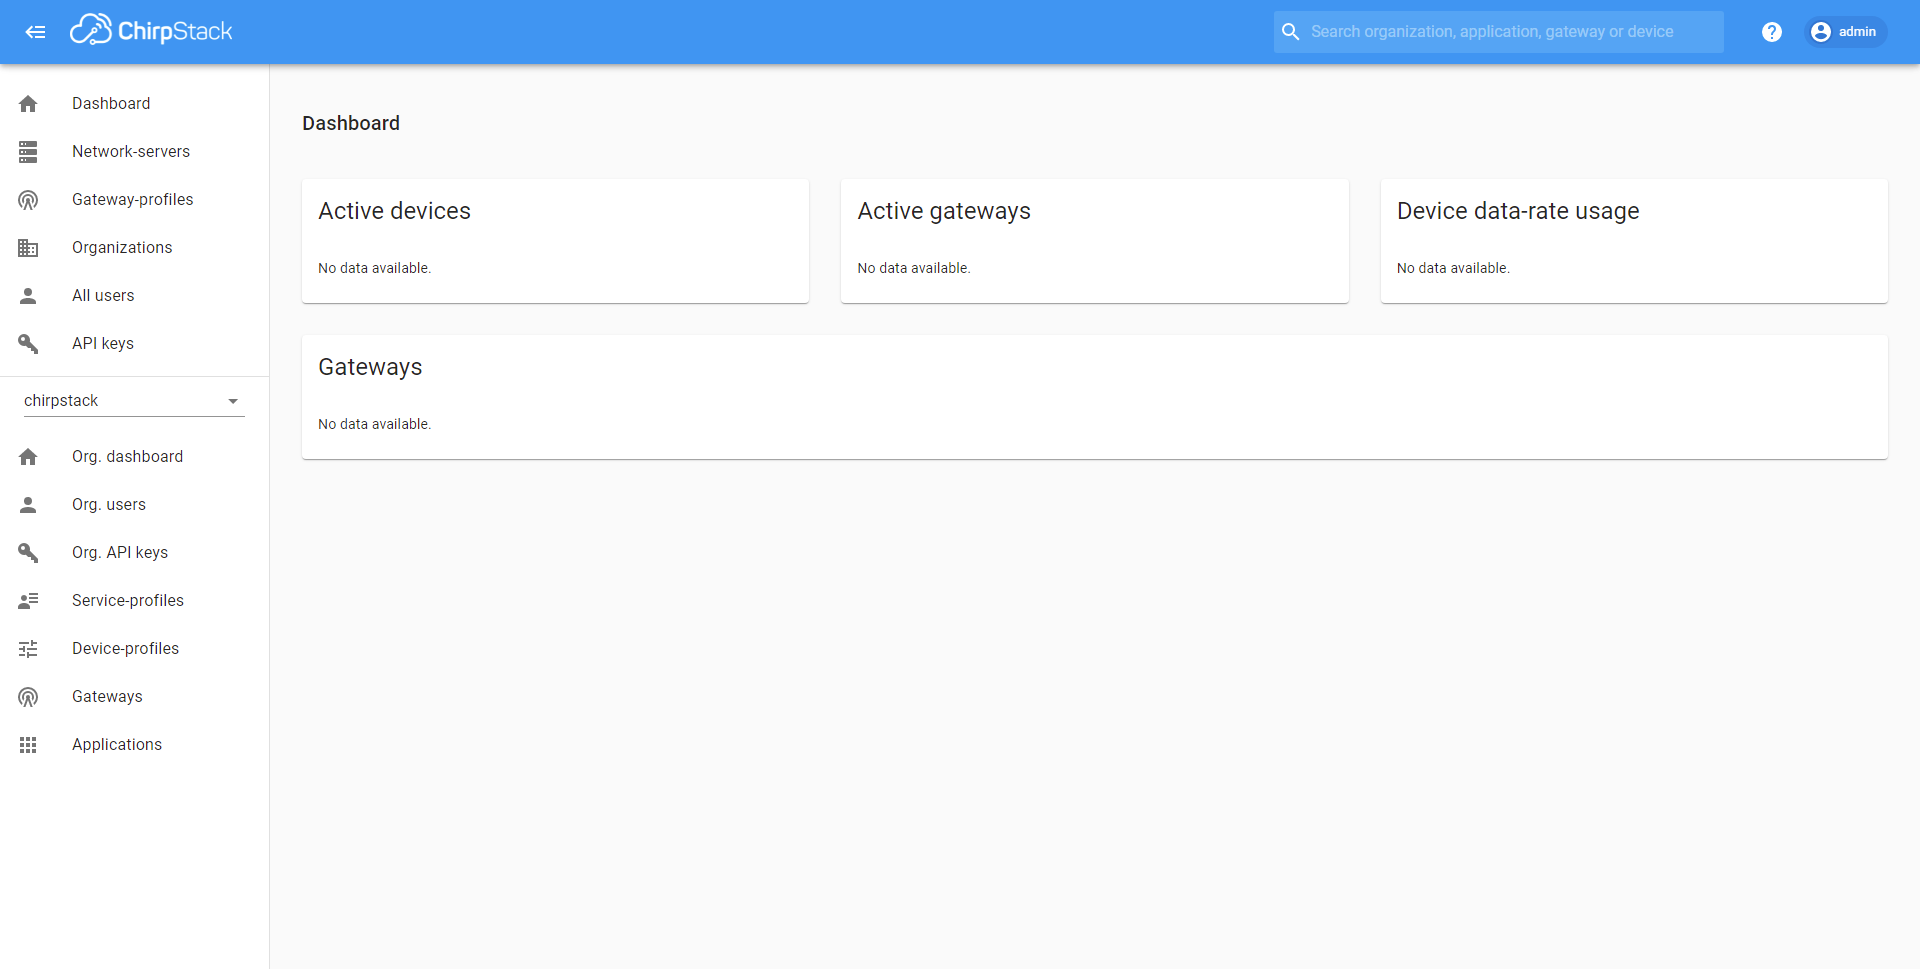Focus the search organization, application, gateway field
The height and width of the screenshot is (969, 1920).
point(1498,32)
